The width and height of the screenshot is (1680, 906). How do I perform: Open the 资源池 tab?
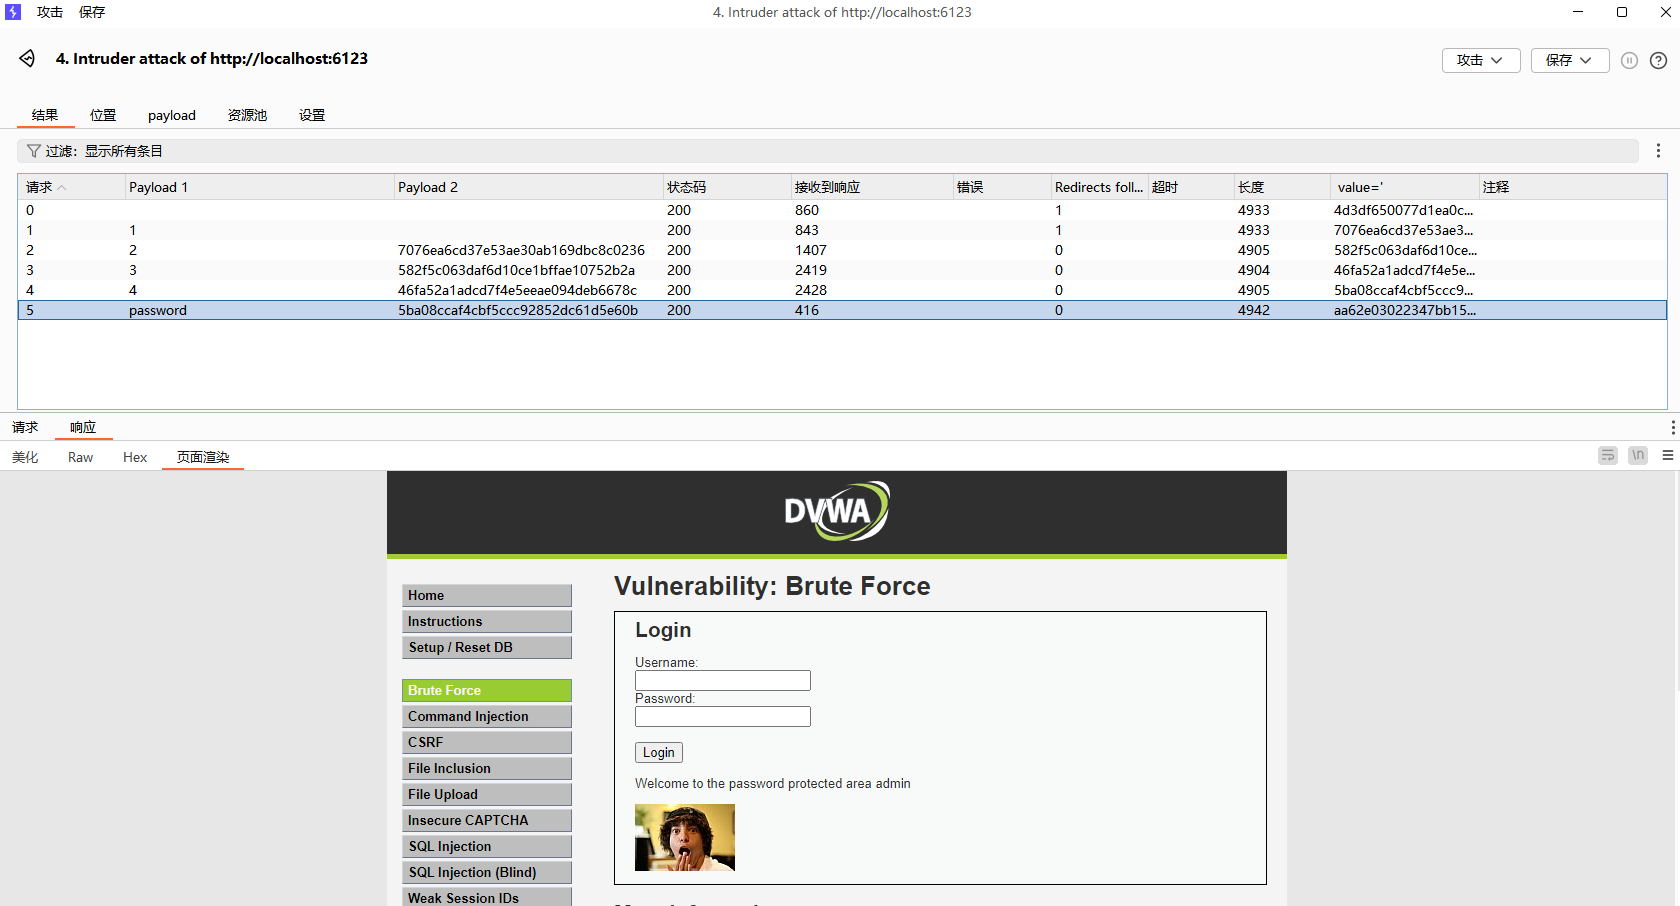(247, 115)
